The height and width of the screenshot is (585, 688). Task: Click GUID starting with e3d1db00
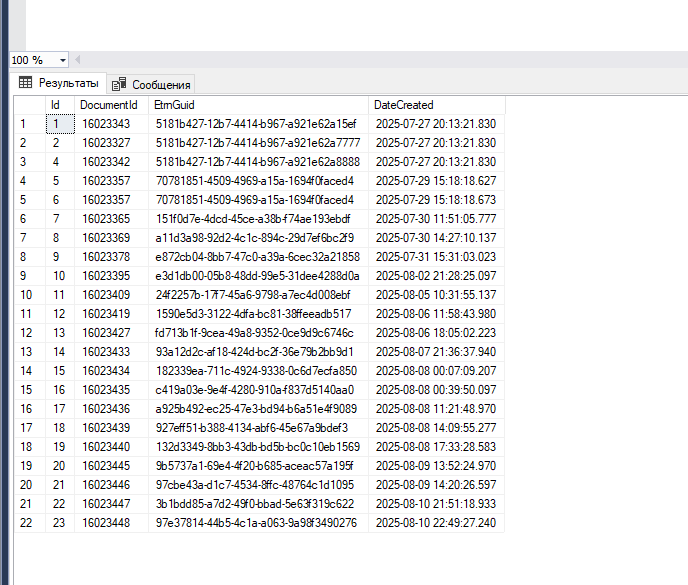coord(258,276)
